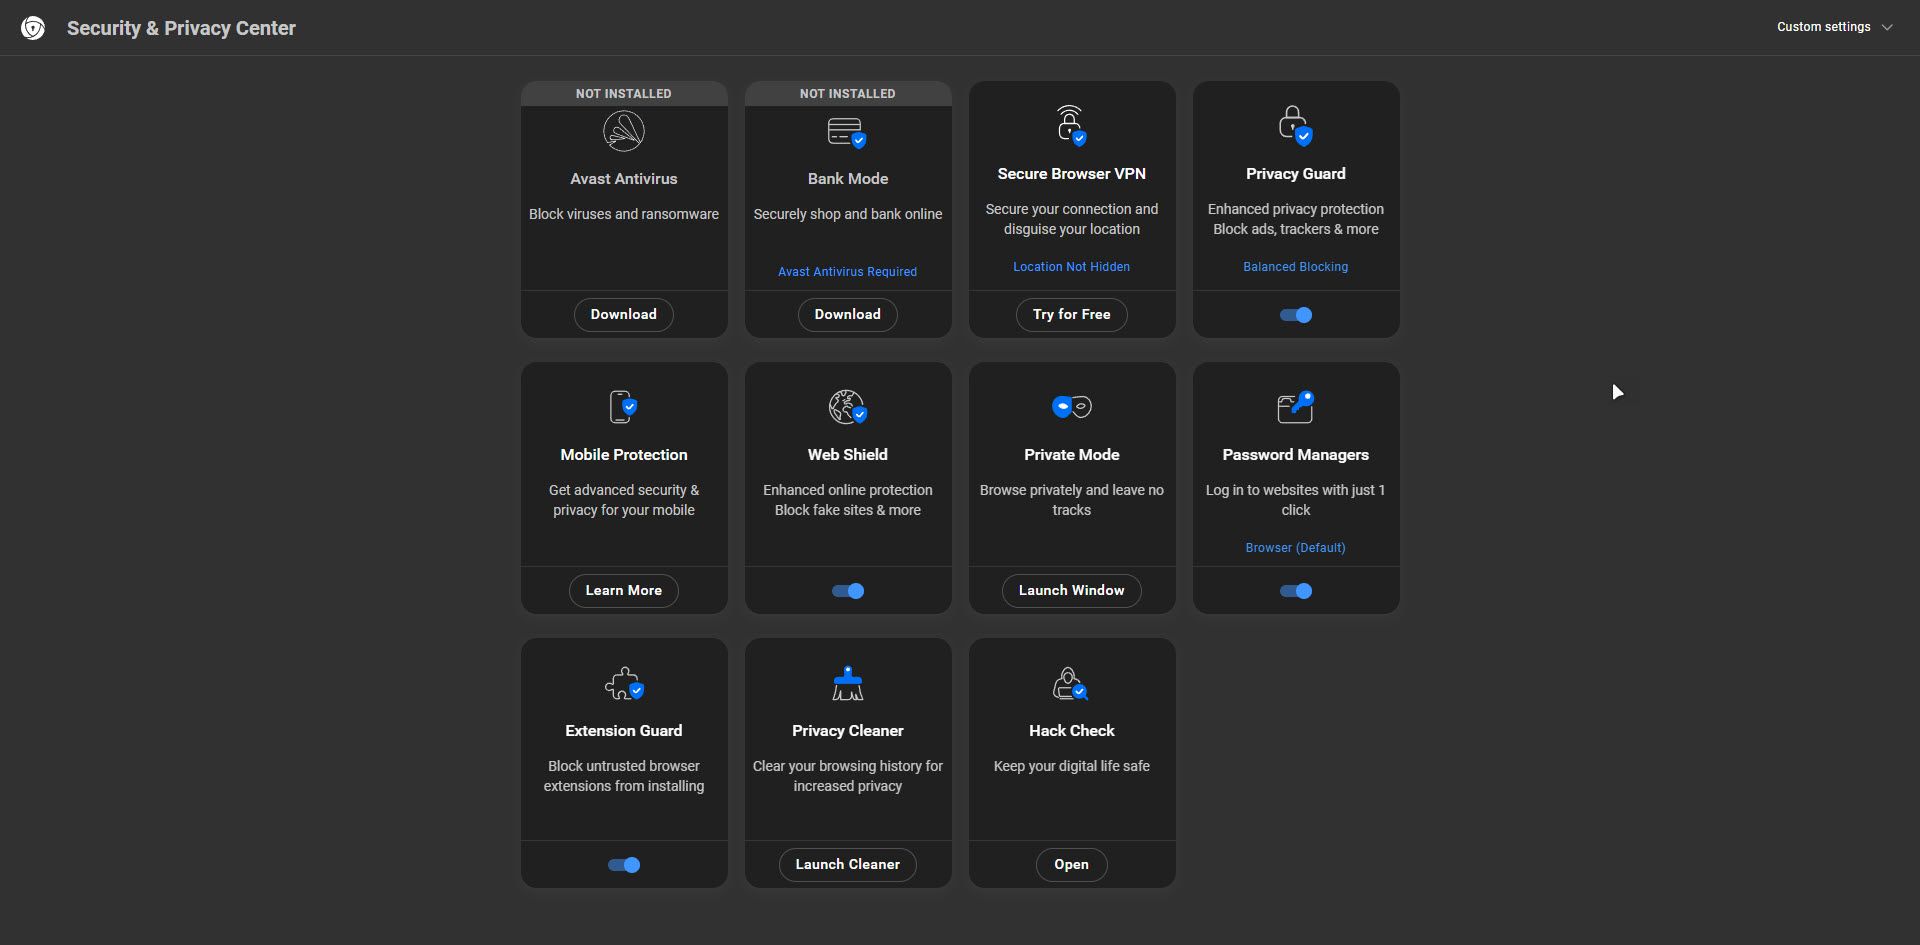1920x945 pixels.
Task: Click the Avast Antivirus Required link
Action: click(x=848, y=272)
